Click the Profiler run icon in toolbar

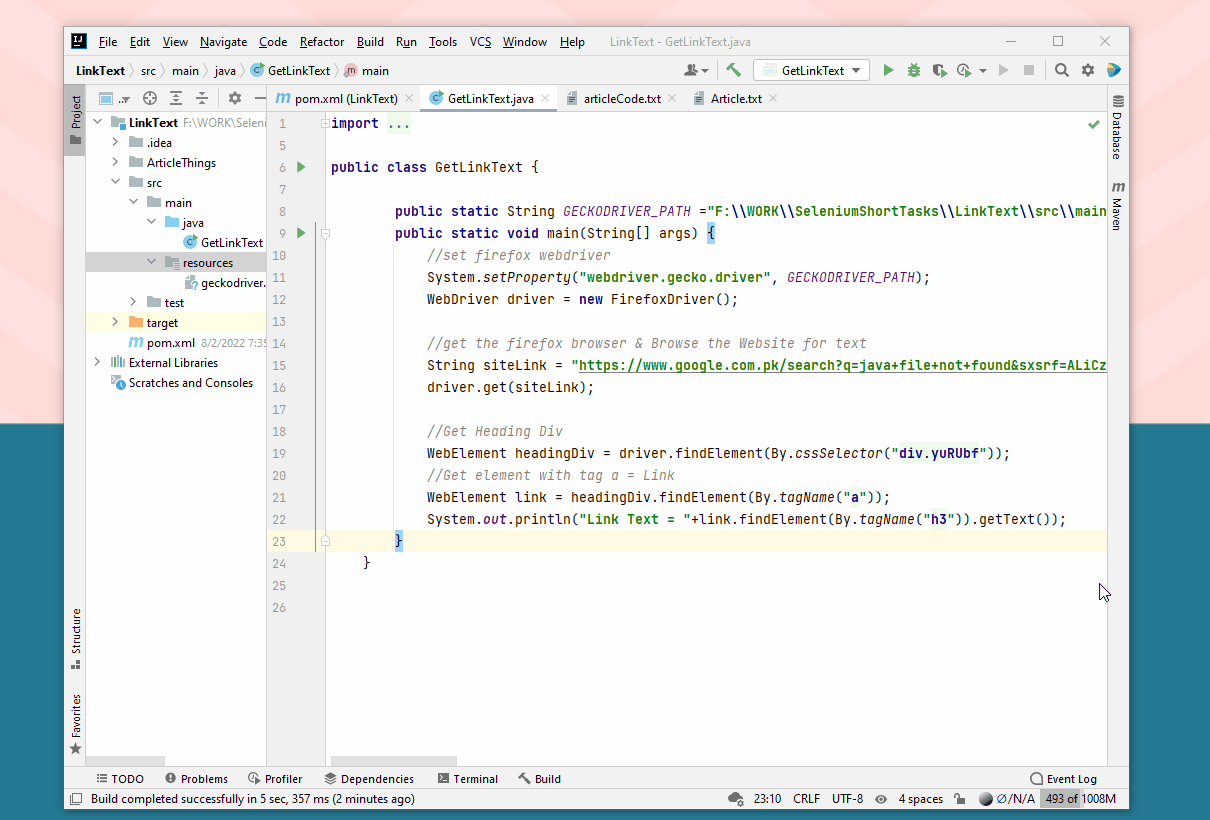click(964, 70)
